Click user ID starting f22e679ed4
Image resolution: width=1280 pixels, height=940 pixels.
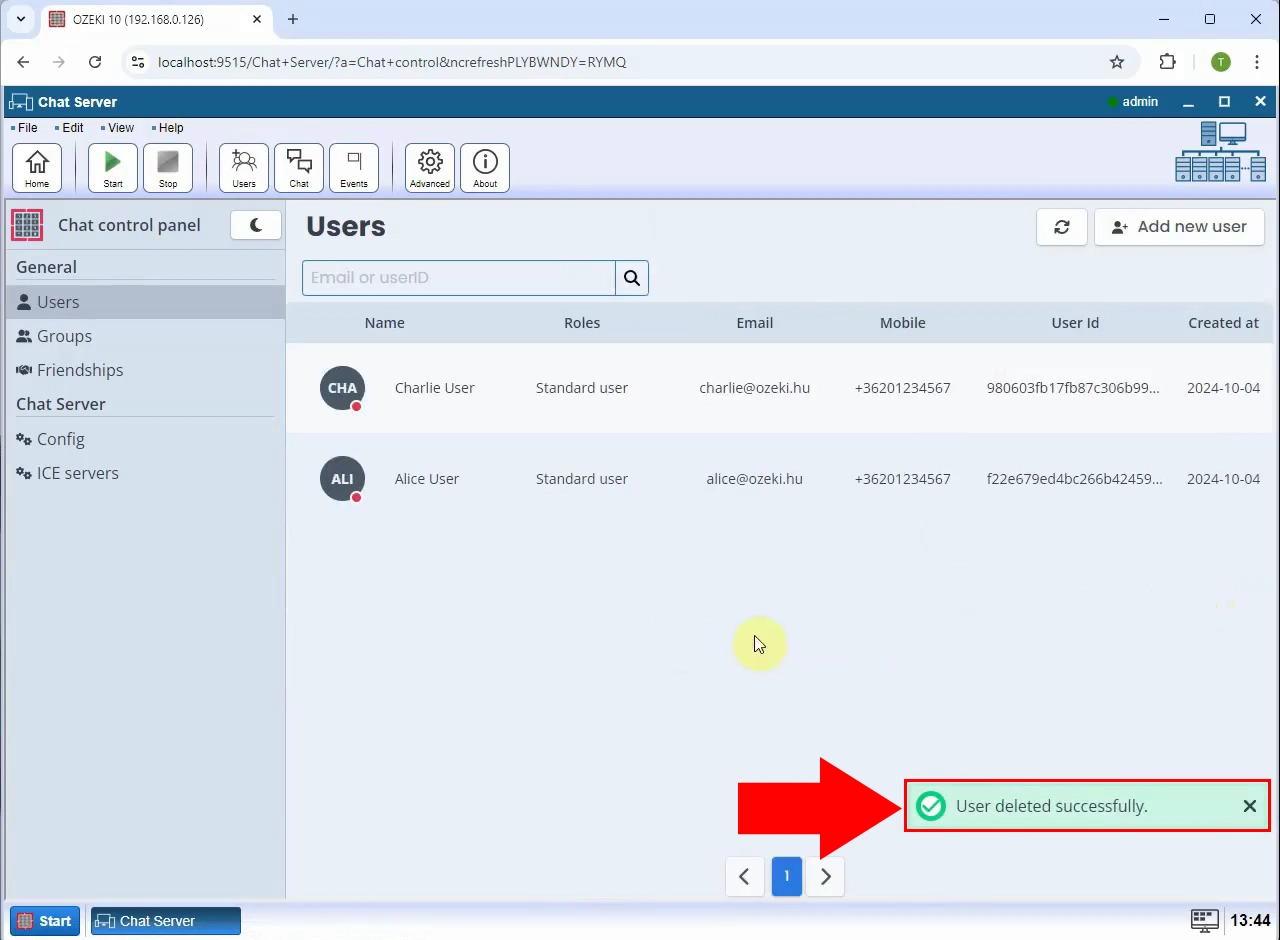coord(1075,479)
